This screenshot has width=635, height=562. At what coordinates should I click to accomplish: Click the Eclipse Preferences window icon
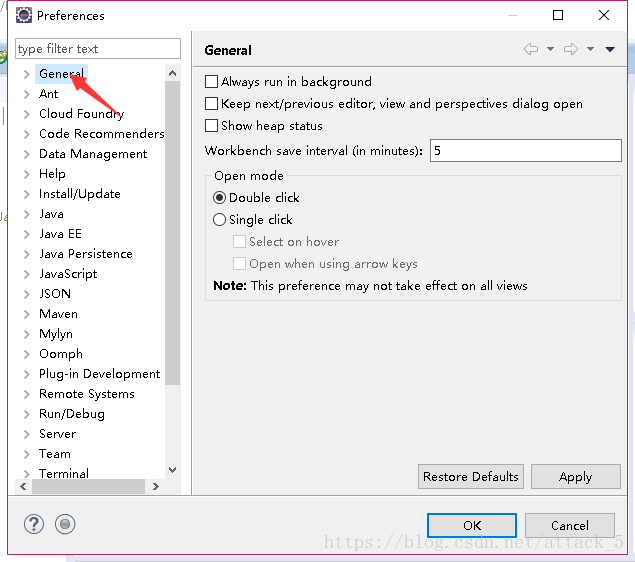(23, 15)
